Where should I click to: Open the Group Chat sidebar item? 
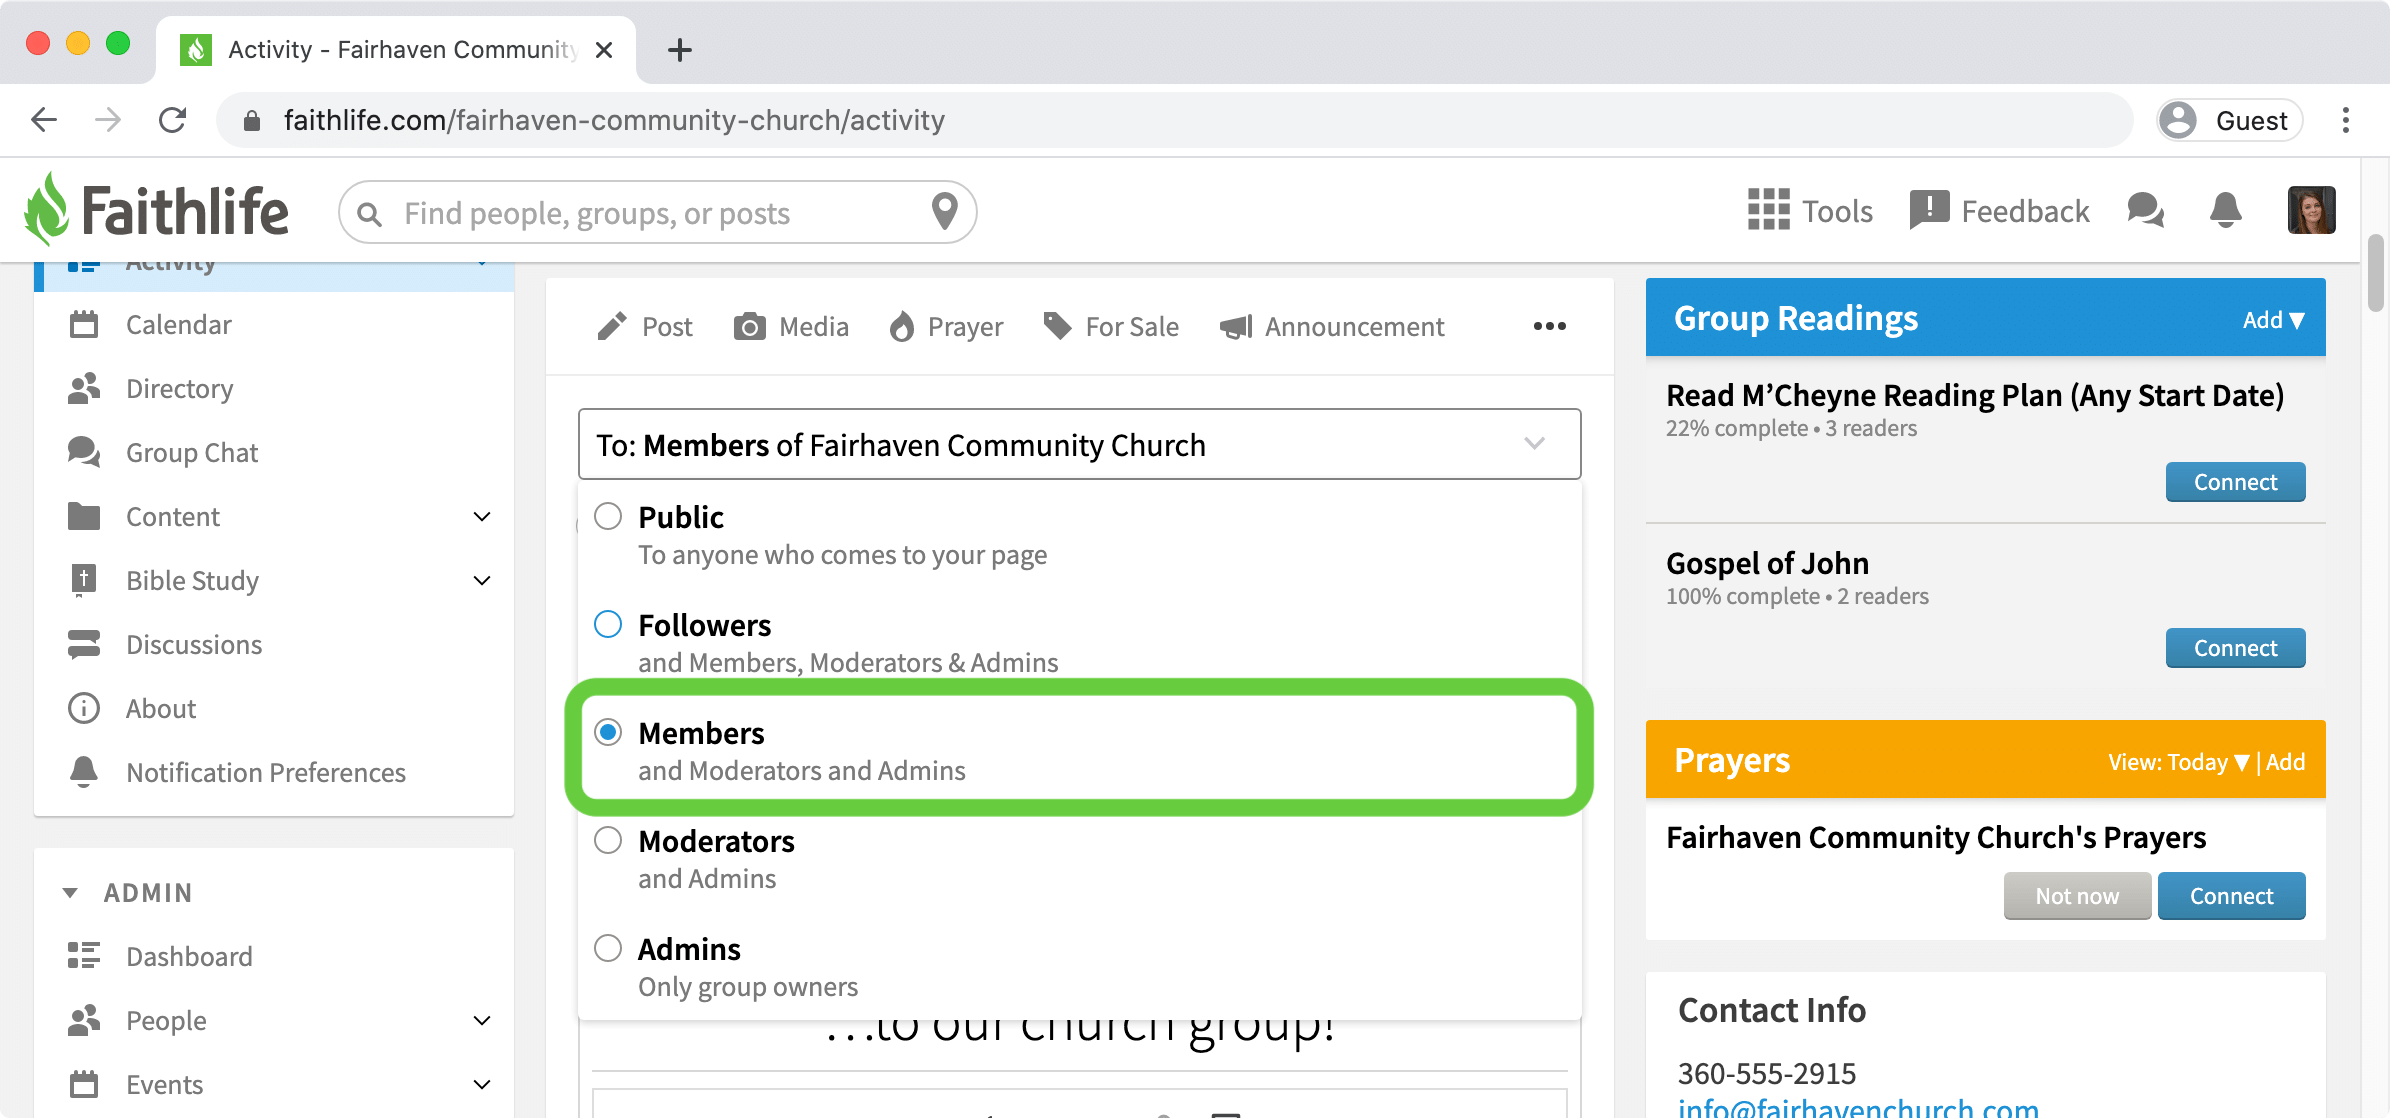click(274, 452)
